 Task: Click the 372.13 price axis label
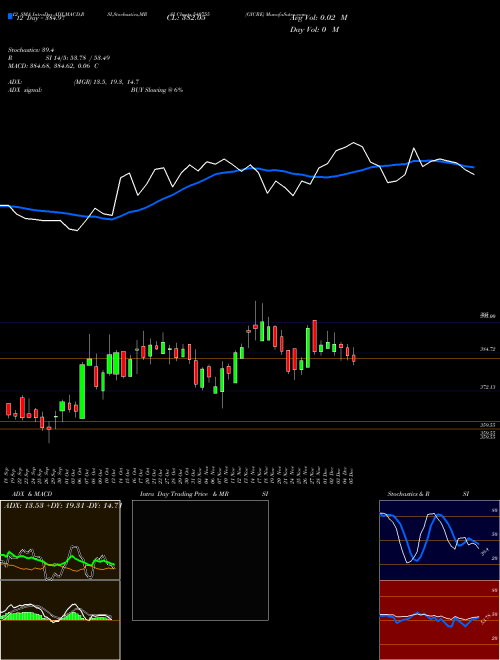[x=487, y=386]
